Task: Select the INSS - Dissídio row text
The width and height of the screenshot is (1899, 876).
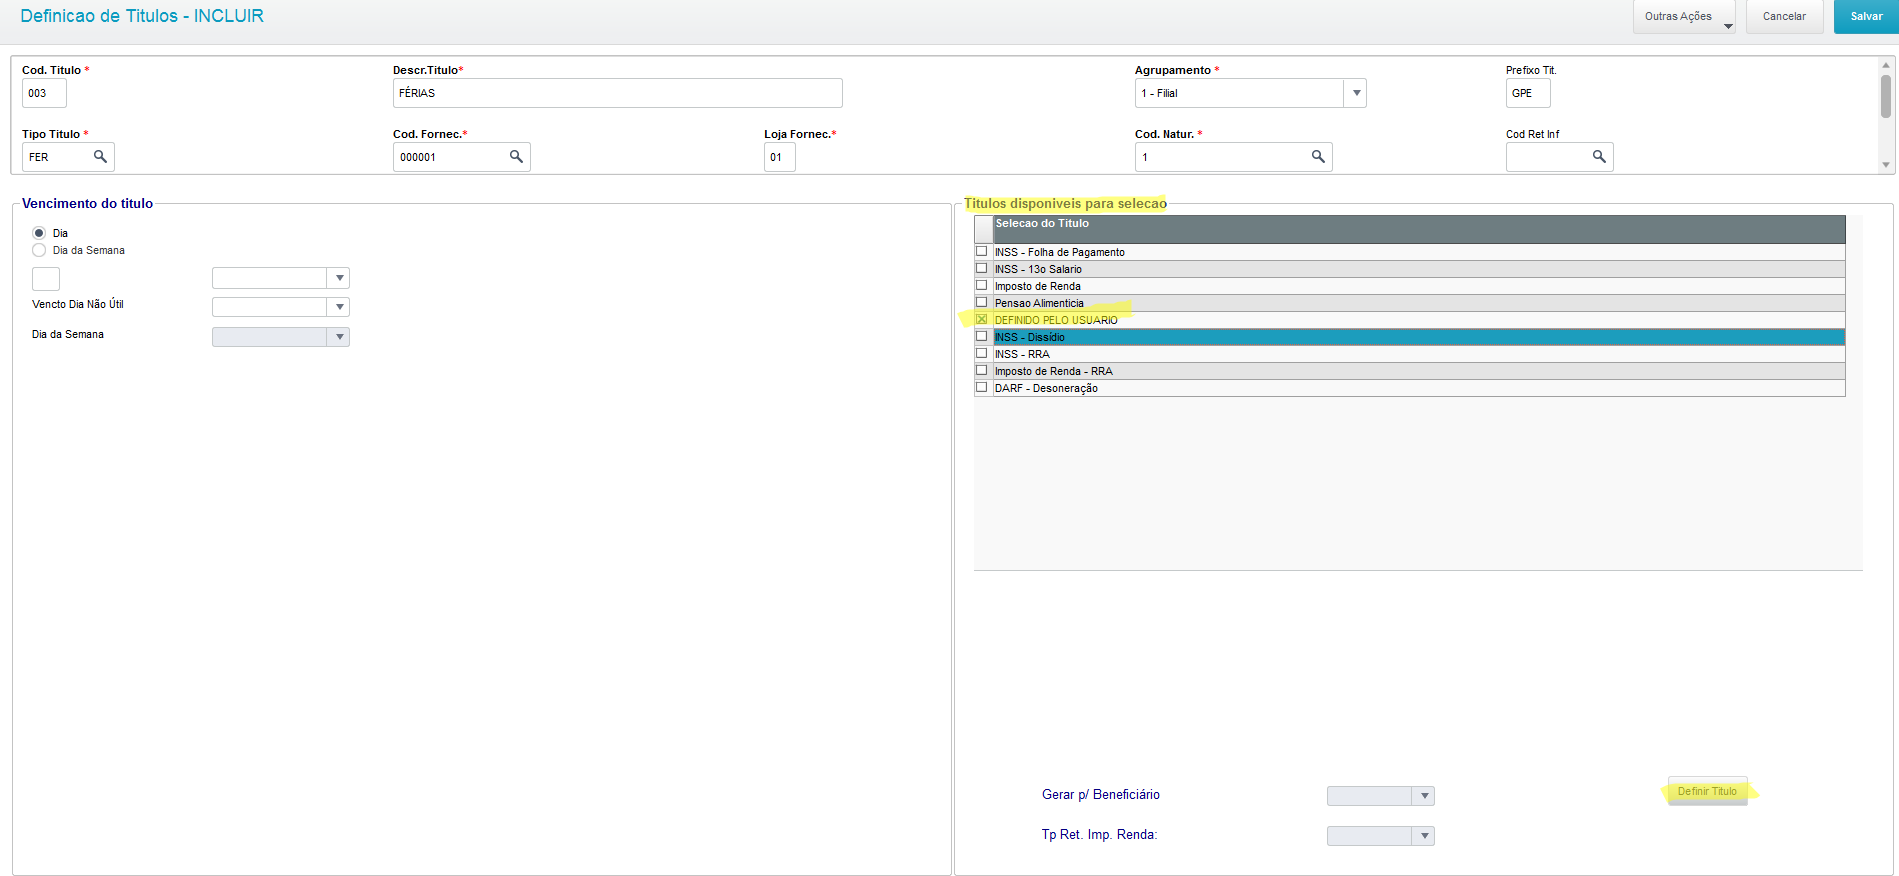Action: [1030, 337]
